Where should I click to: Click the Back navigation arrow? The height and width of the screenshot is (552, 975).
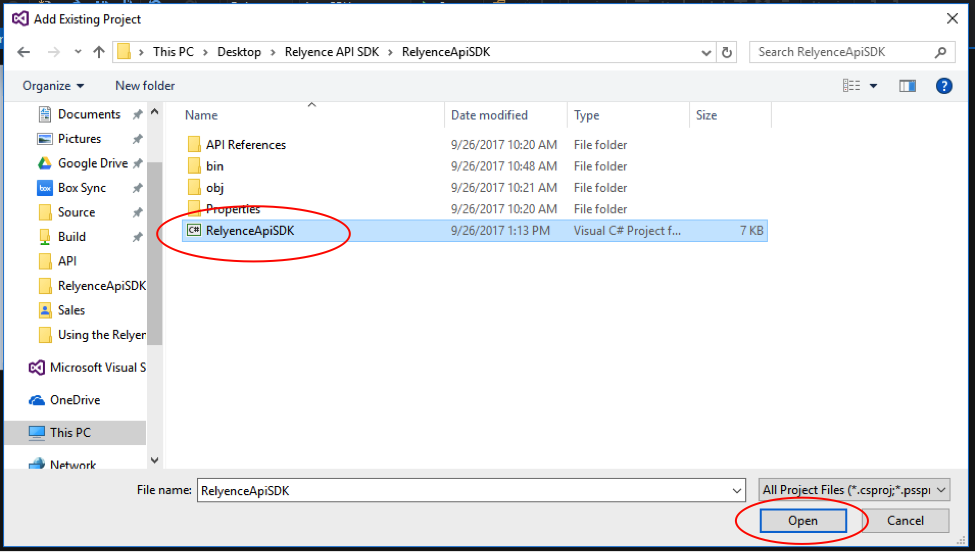point(24,52)
